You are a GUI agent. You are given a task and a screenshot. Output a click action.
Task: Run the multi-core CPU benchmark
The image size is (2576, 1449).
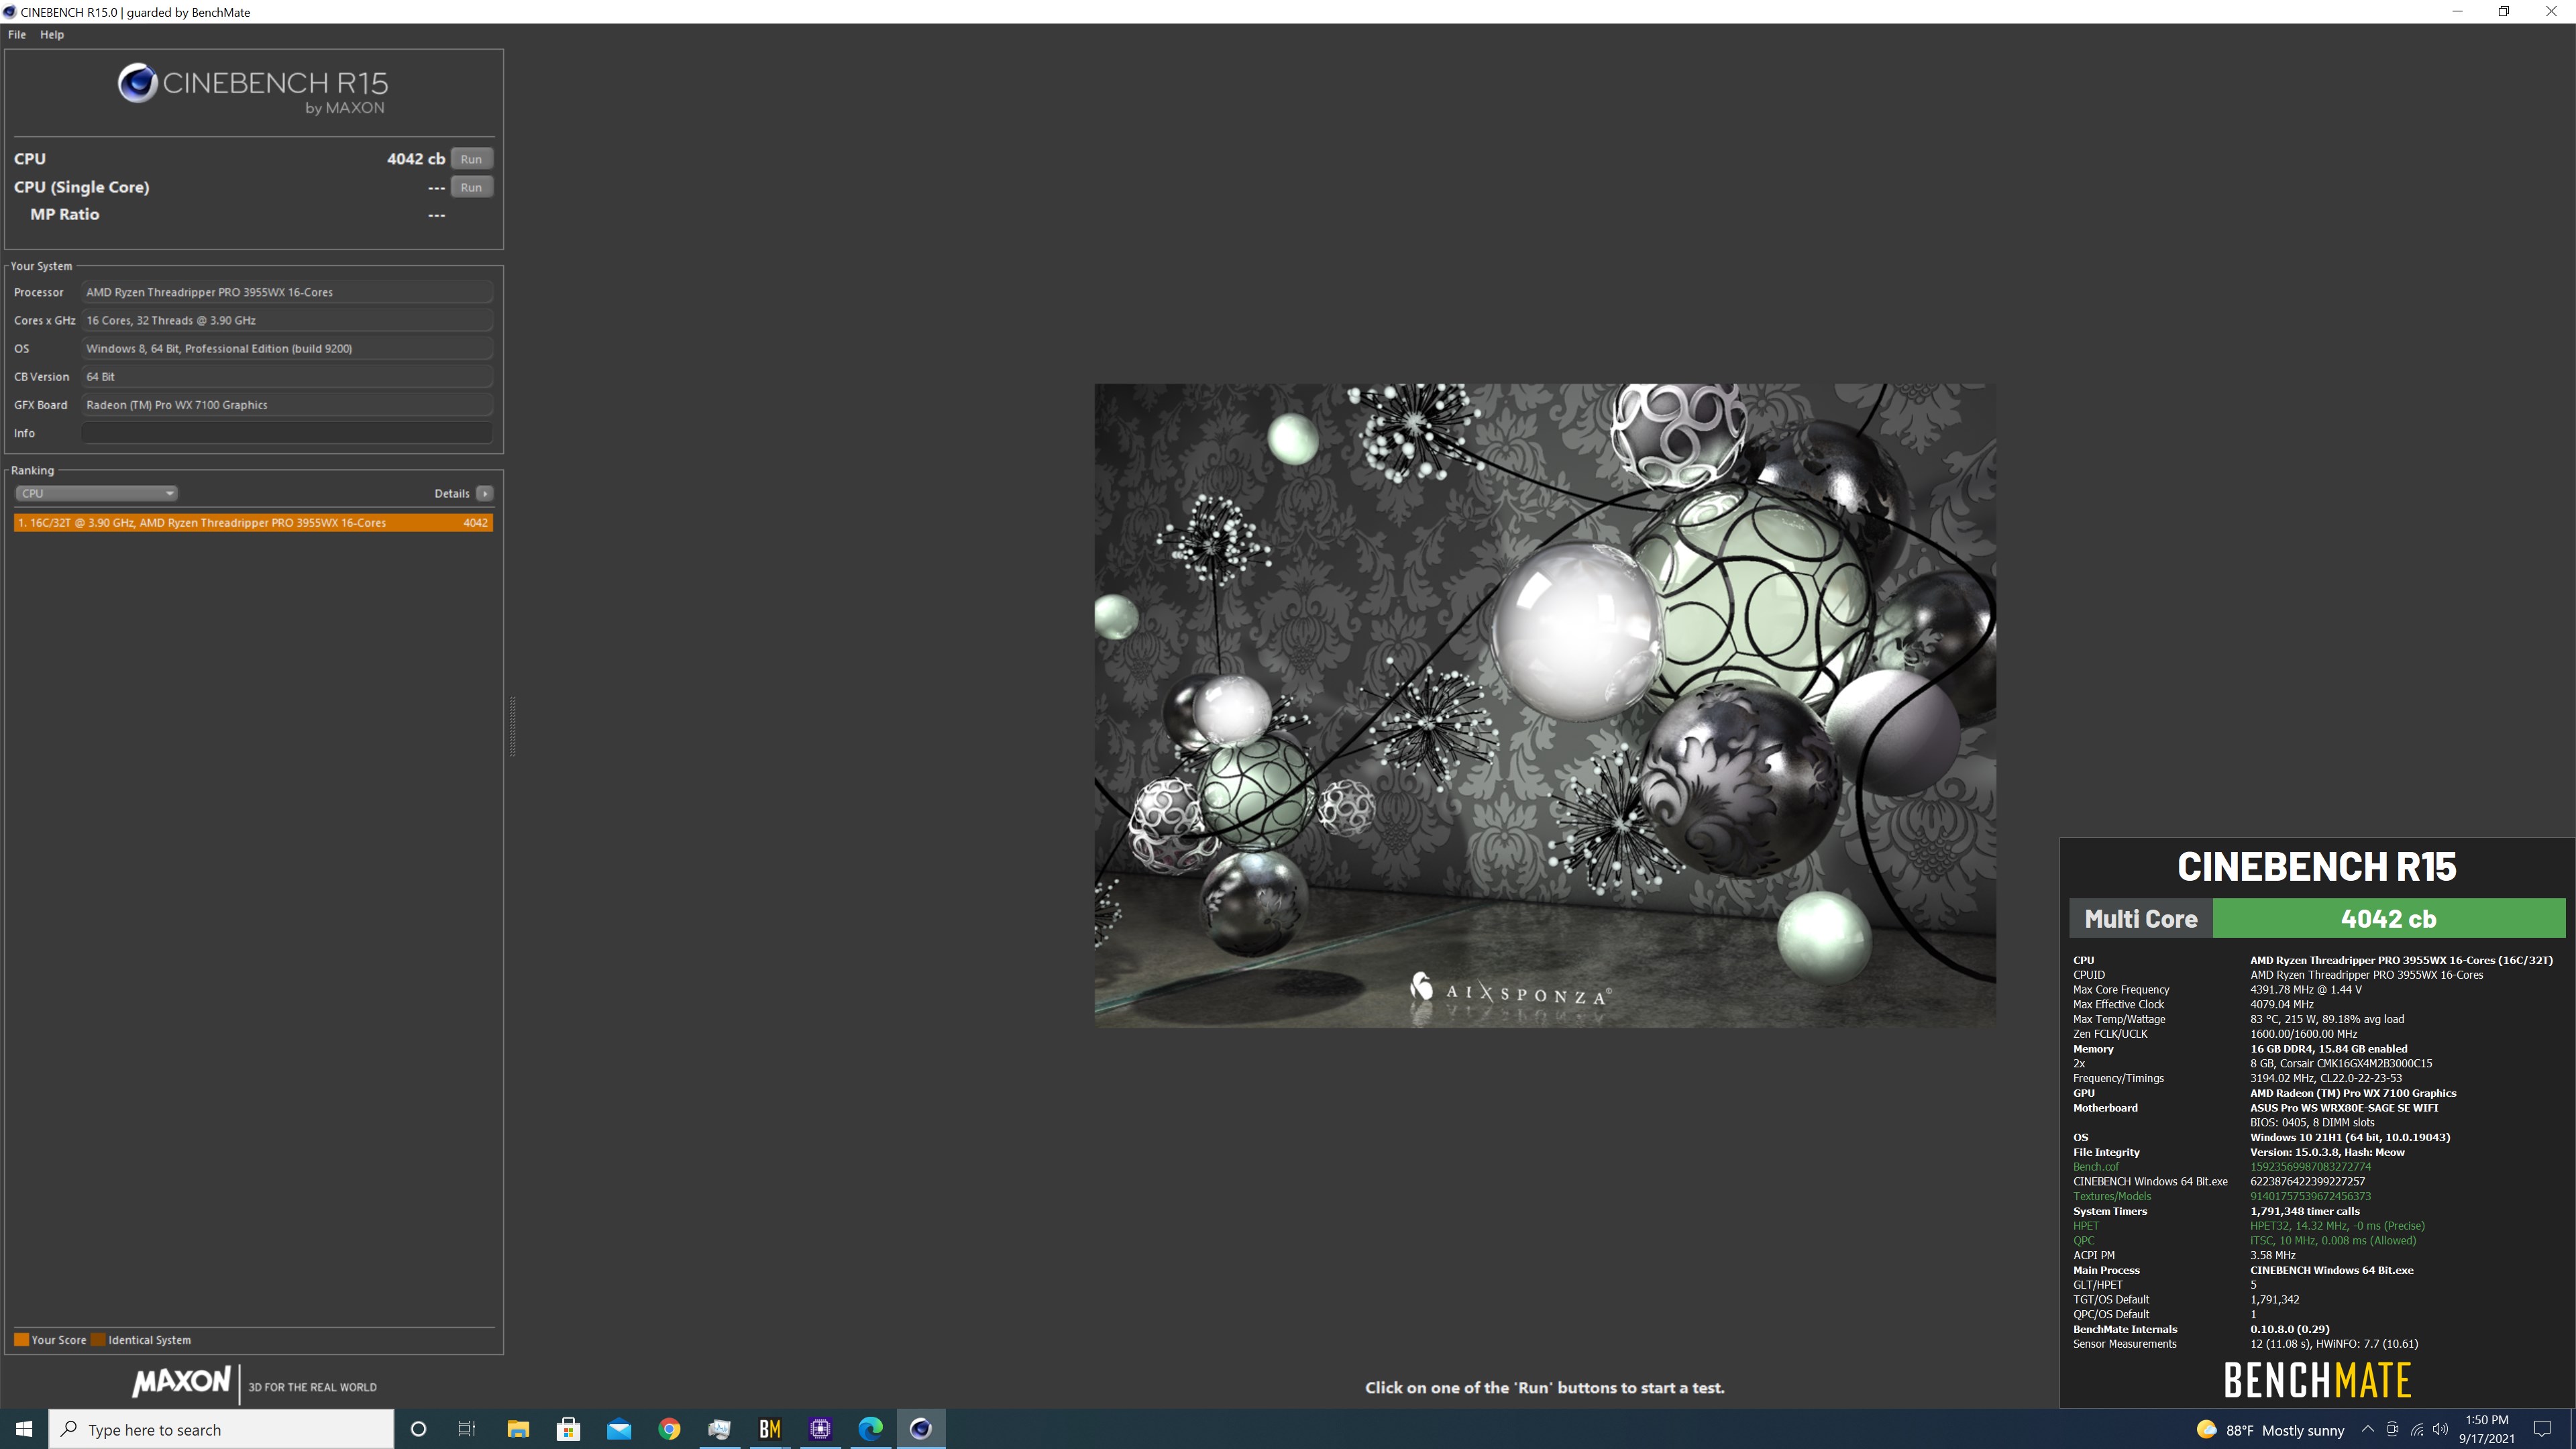click(471, 159)
